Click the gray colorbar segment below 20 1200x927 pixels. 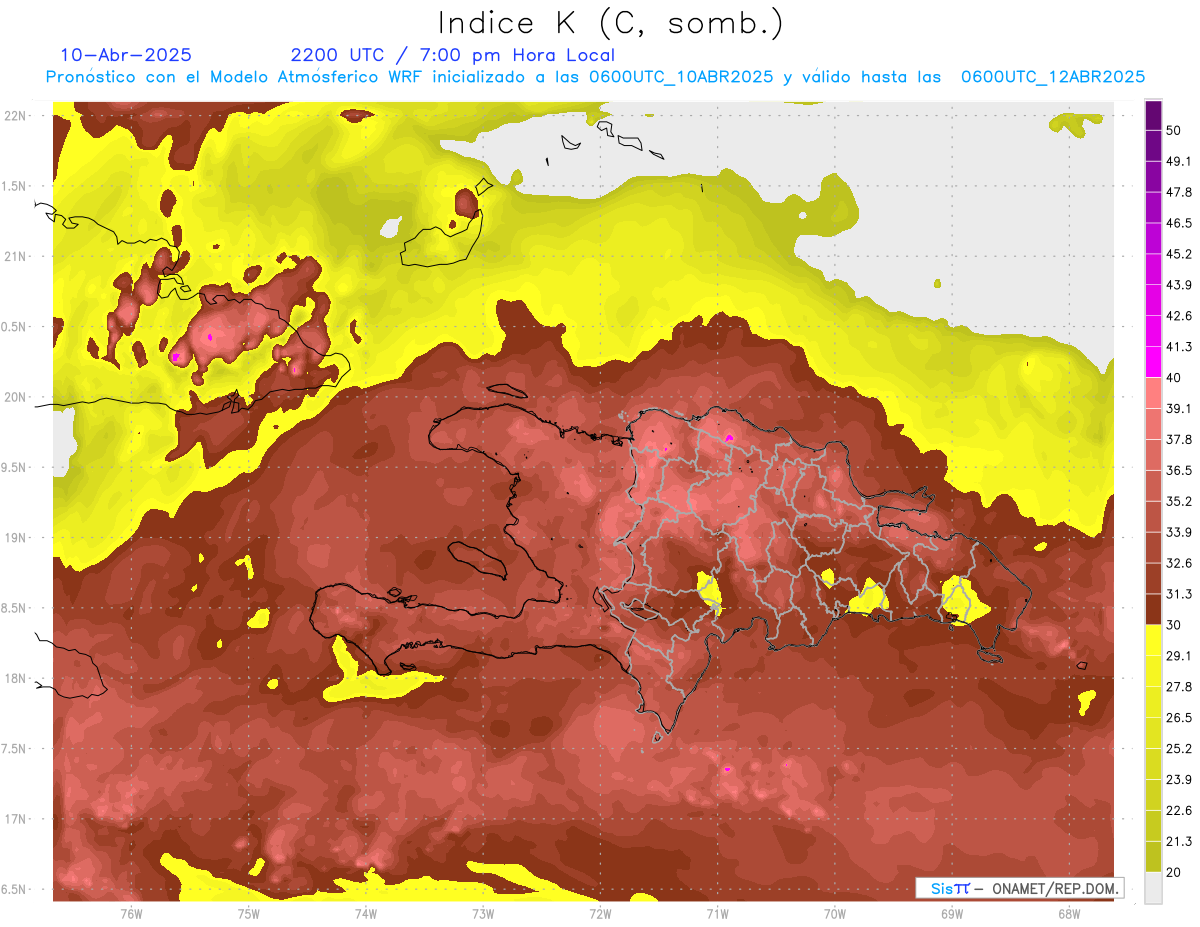(1153, 887)
